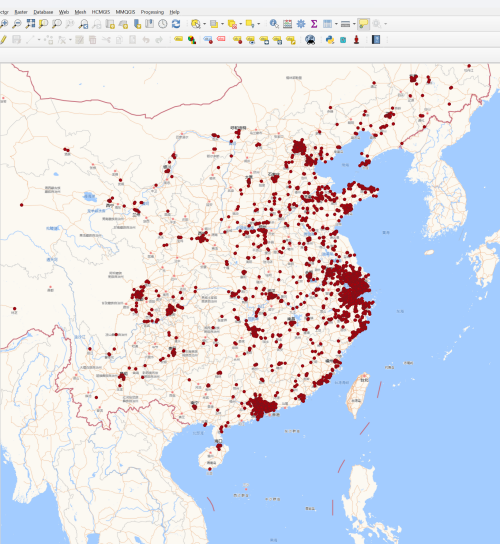Select the Identify Features tool
Viewport: 500px width, 544px height.
pos(274,24)
